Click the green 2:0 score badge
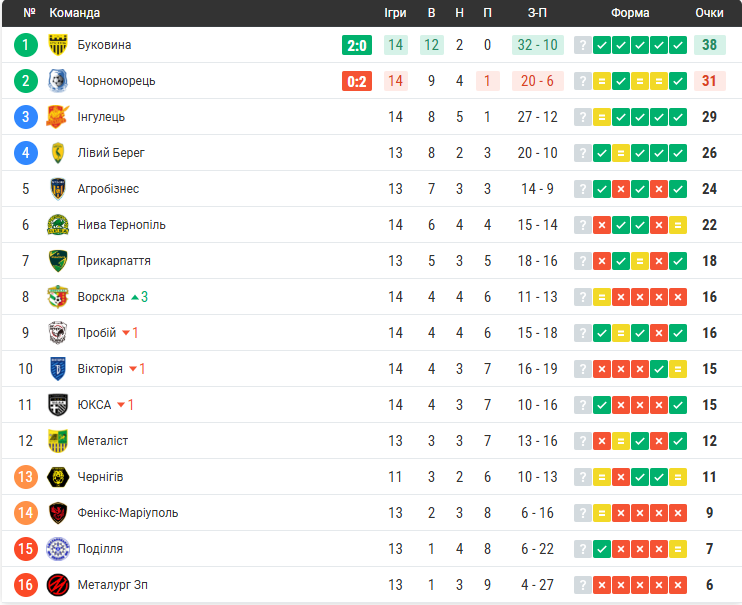The height and width of the screenshot is (605, 742). pos(357,45)
